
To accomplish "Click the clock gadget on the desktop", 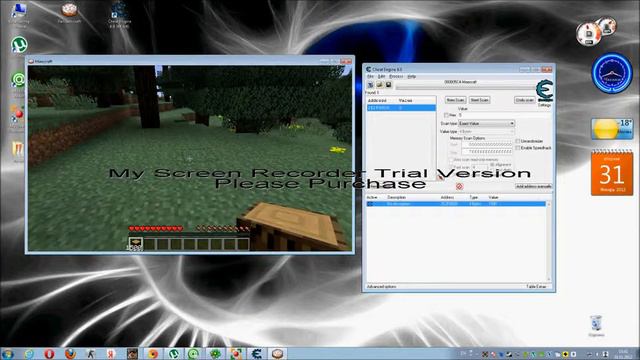I will [612, 73].
